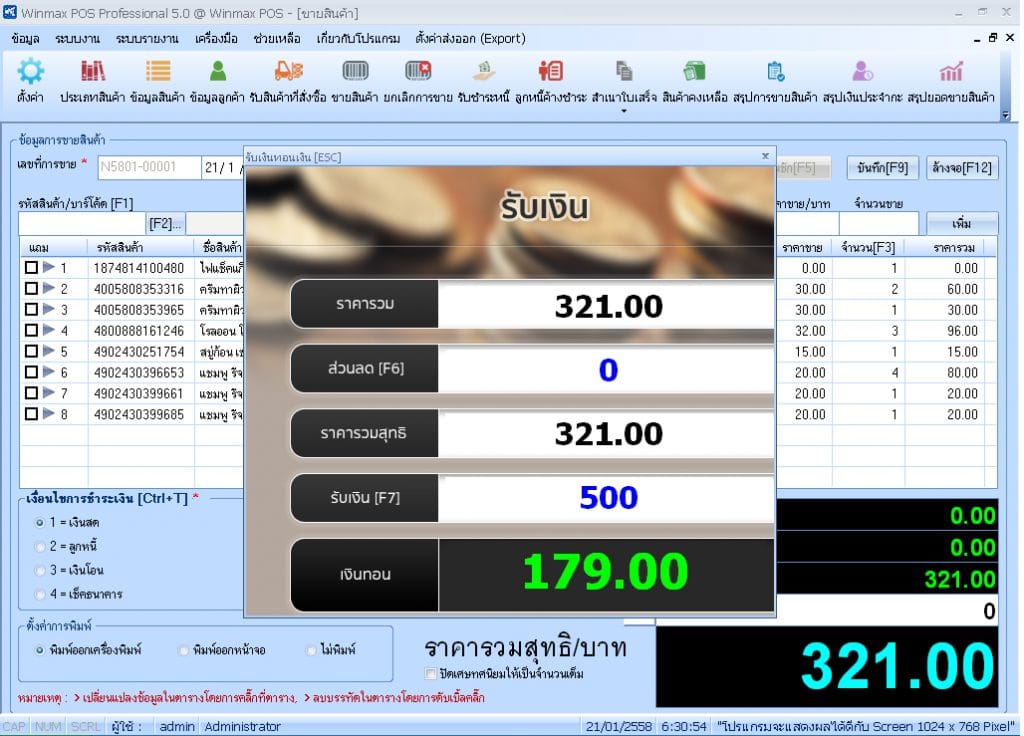
Task: Click row 8 arrow icon in item table
Action: (x=48, y=413)
